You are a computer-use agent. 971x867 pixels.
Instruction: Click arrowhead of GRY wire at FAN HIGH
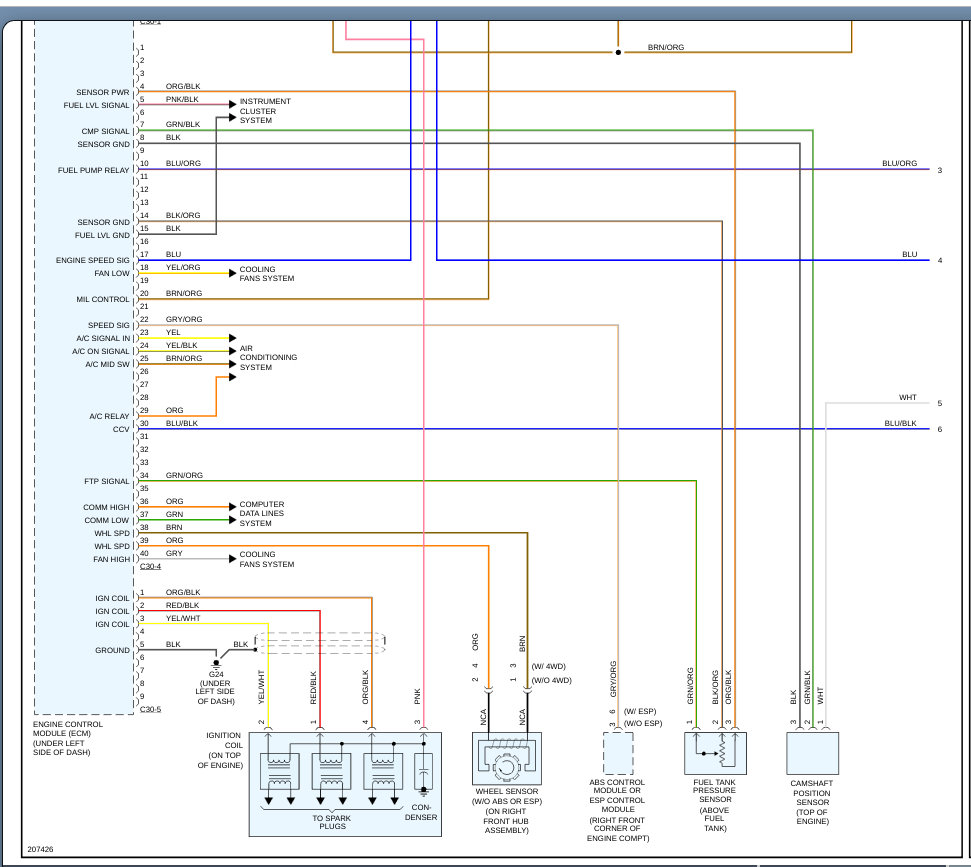[233, 559]
